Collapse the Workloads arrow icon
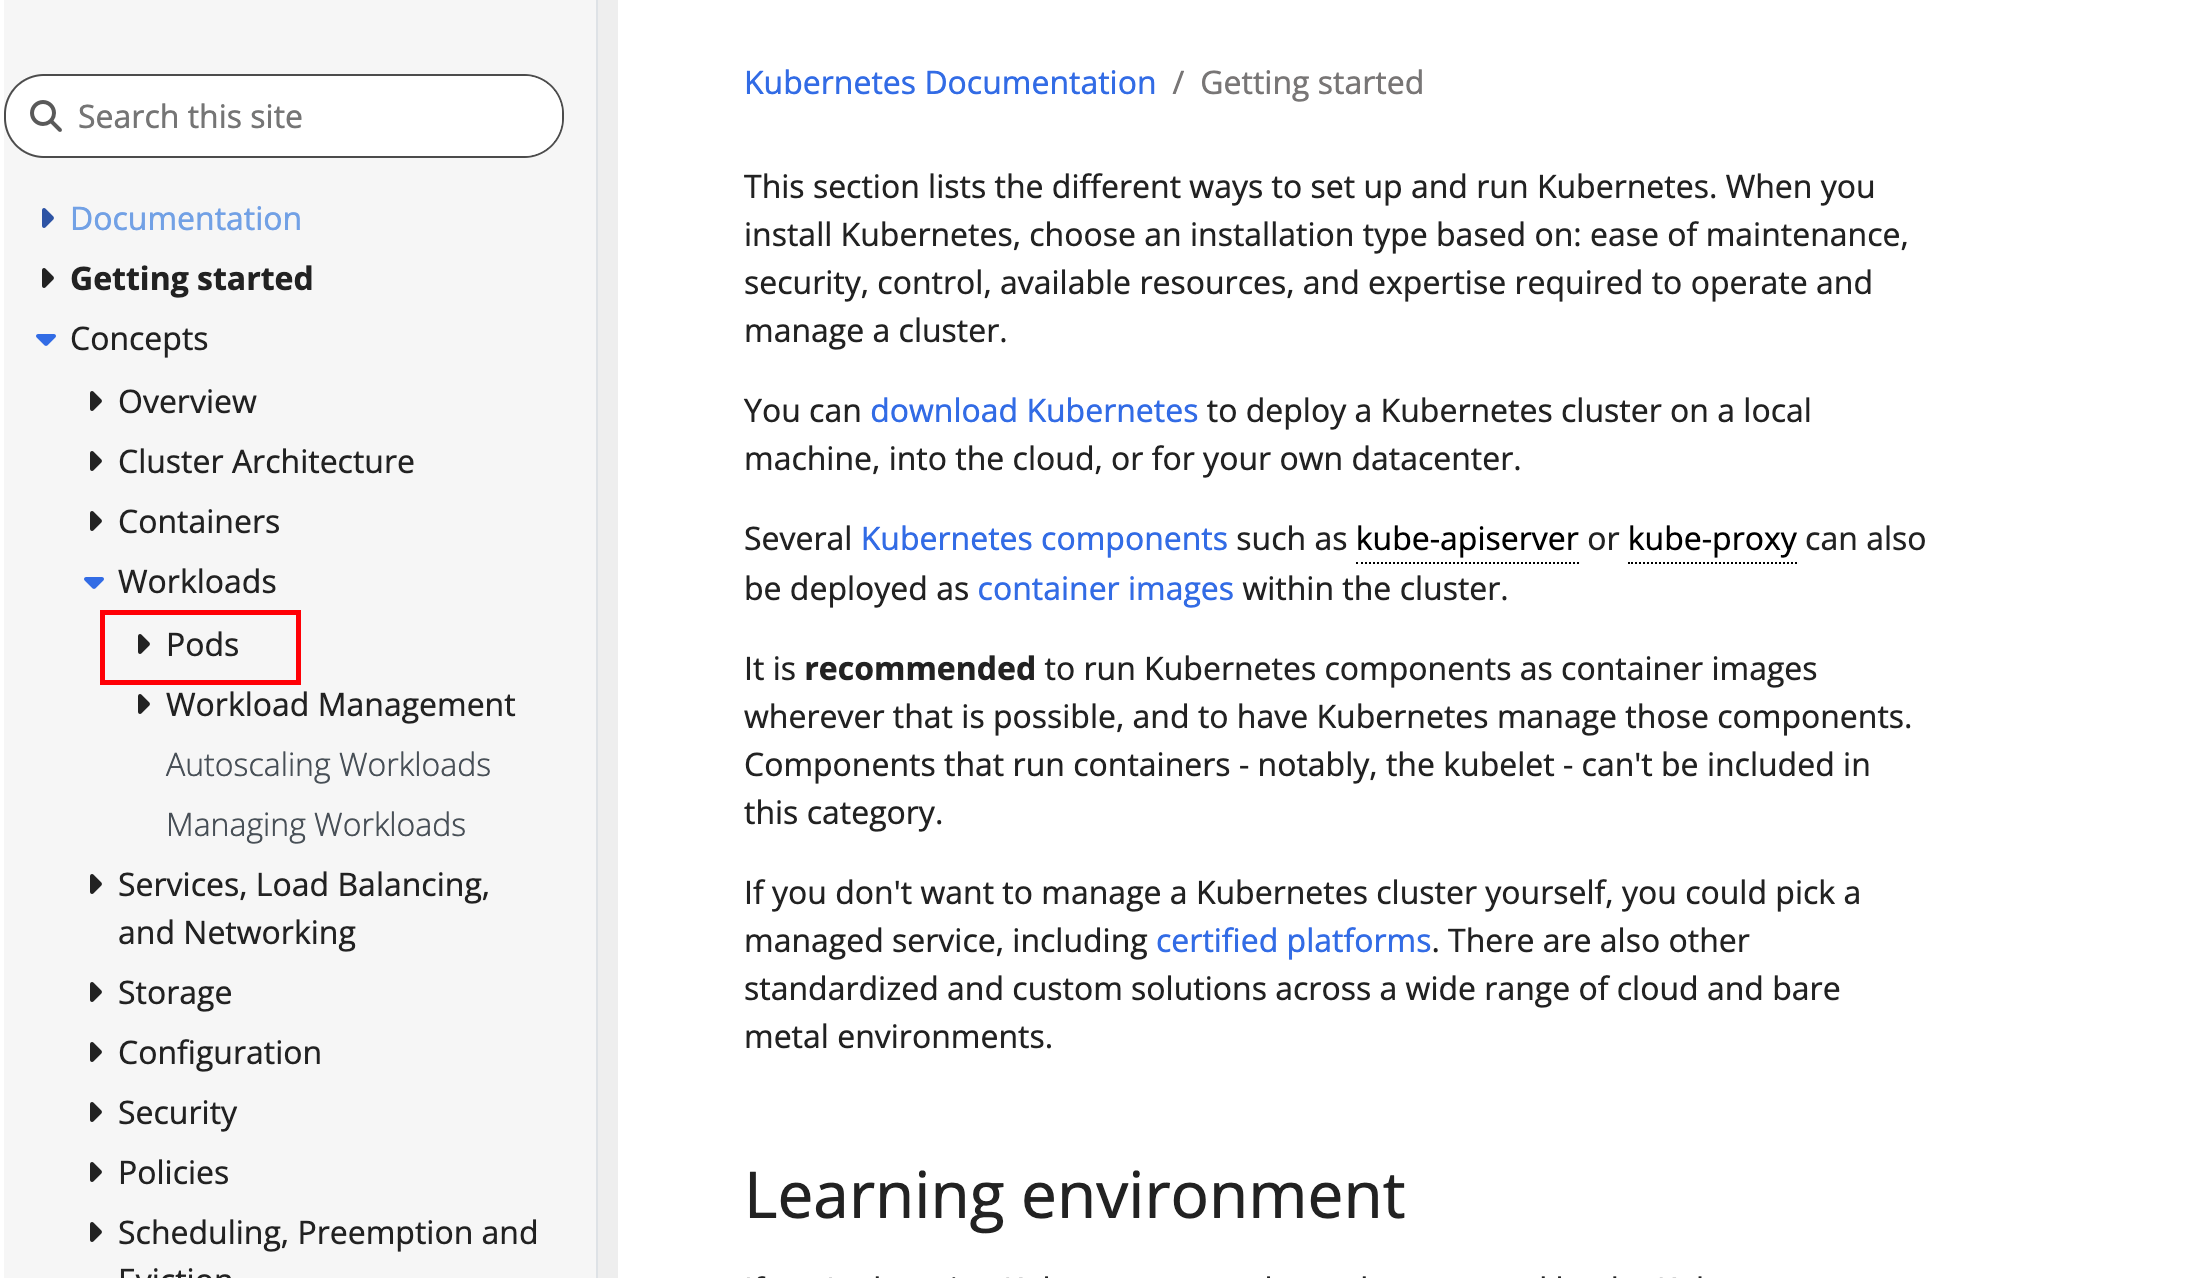 [94, 582]
